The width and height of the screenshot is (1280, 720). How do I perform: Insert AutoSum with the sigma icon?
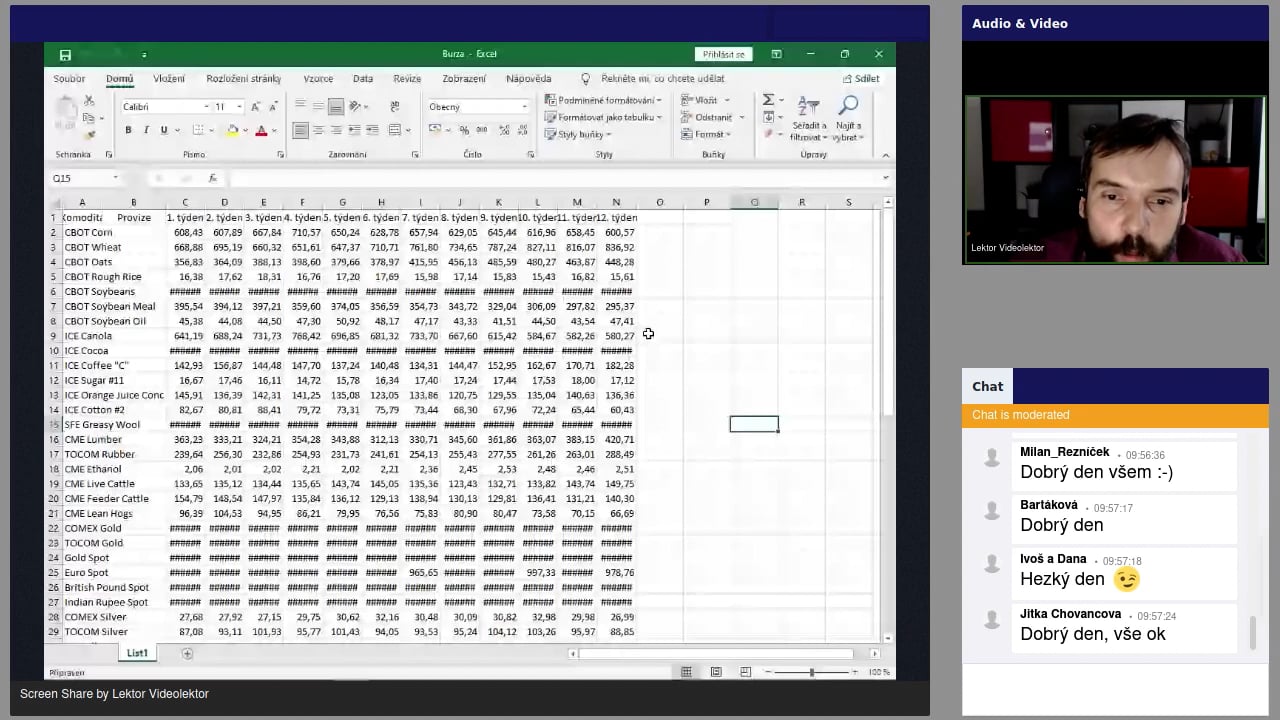click(768, 100)
